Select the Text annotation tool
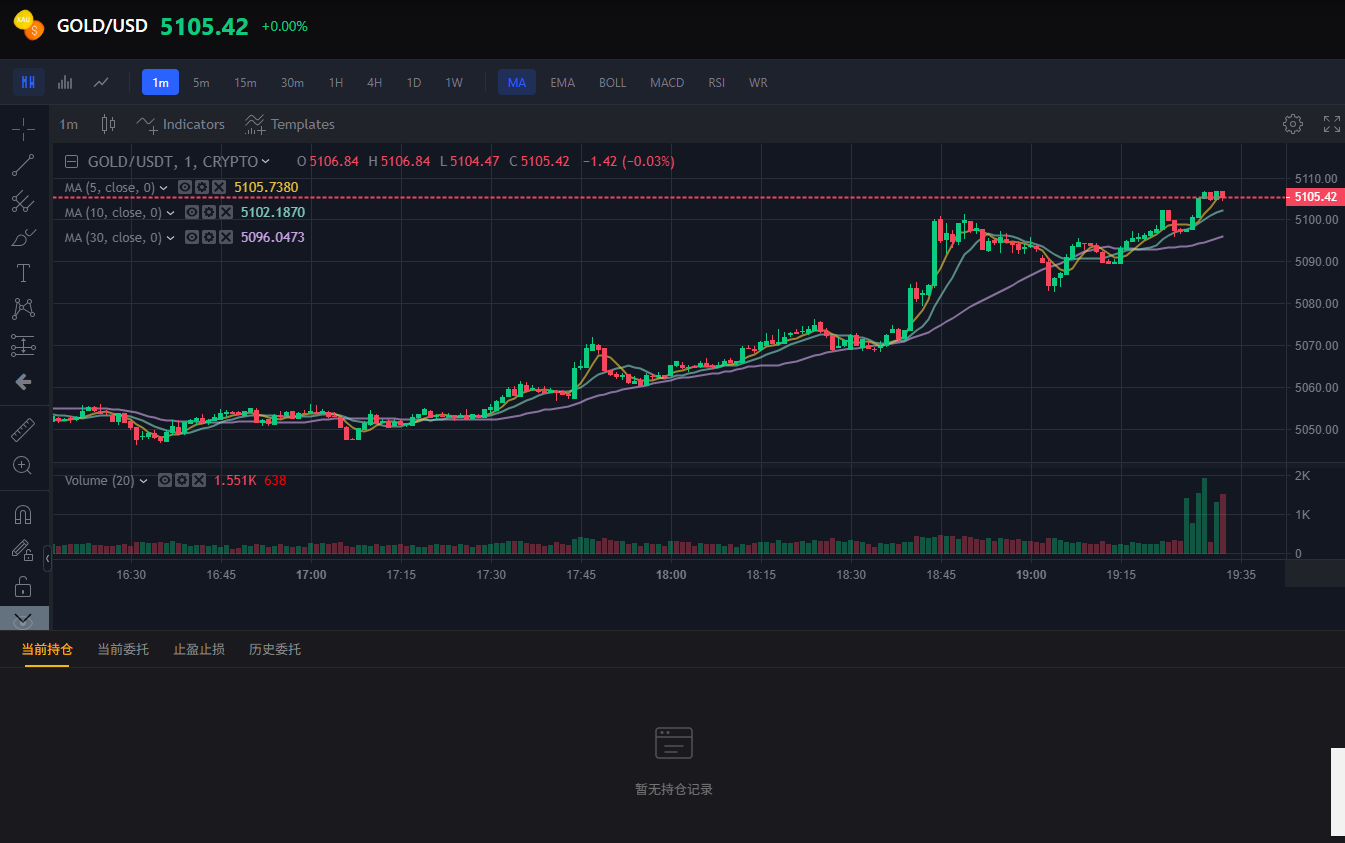This screenshot has height=843, width=1345. click(x=23, y=273)
